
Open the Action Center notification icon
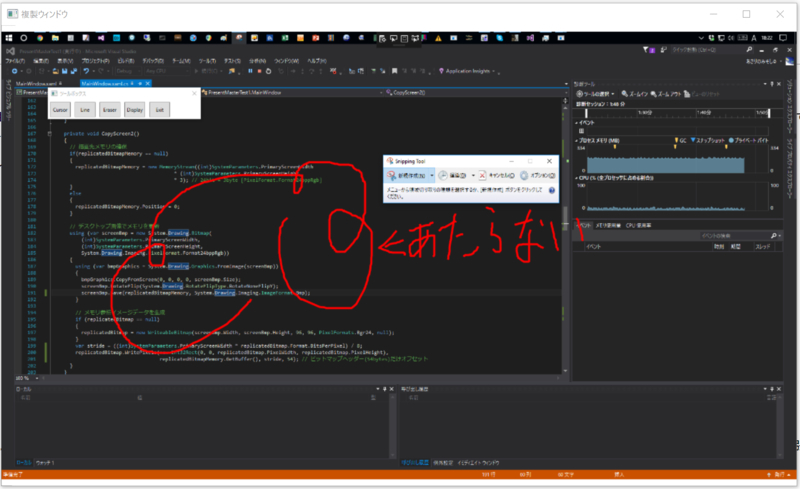click(x=783, y=38)
